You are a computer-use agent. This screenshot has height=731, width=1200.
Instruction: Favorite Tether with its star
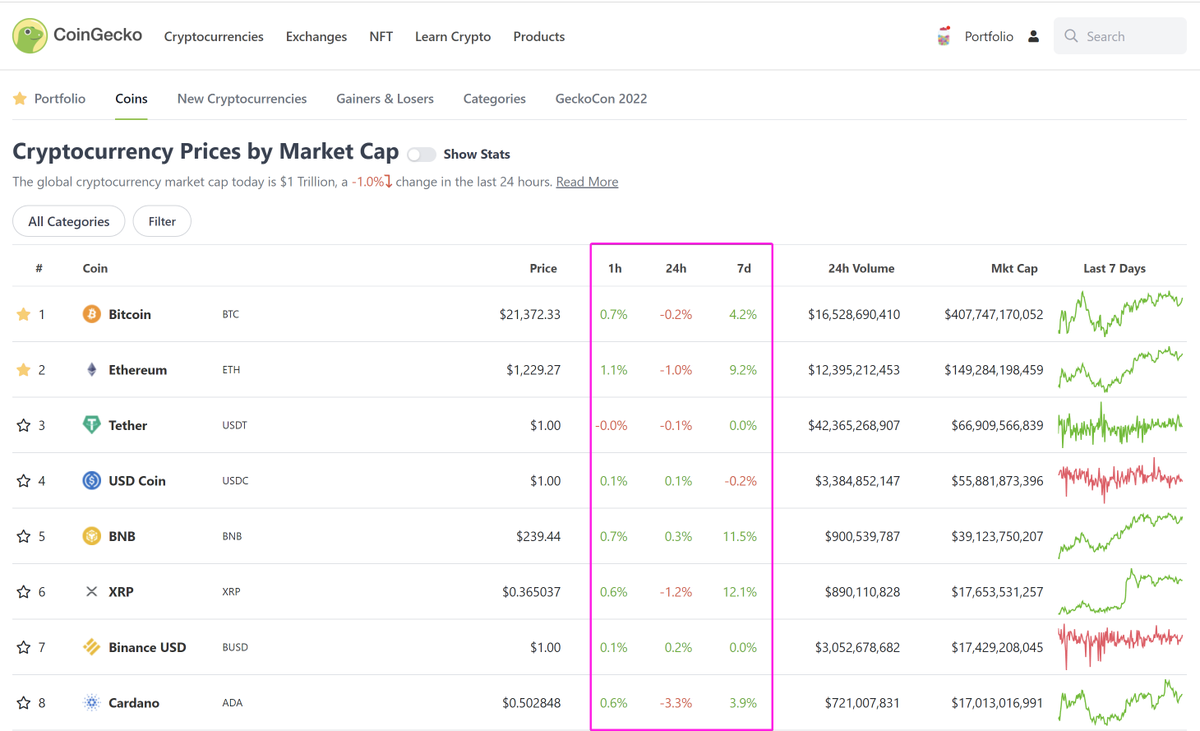point(24,425)
